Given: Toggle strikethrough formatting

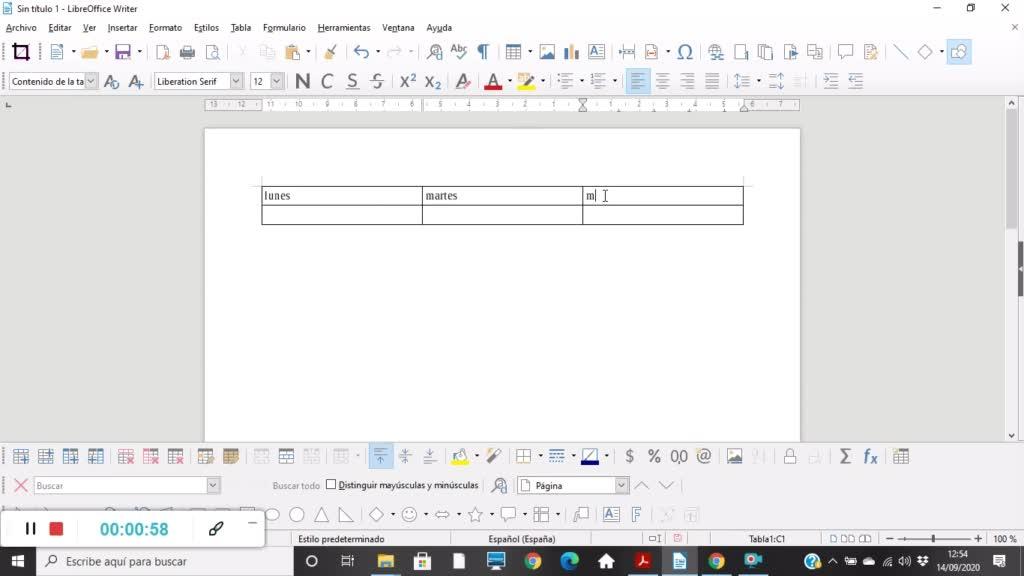Looking at the screenshot, I should coord(377,81).
